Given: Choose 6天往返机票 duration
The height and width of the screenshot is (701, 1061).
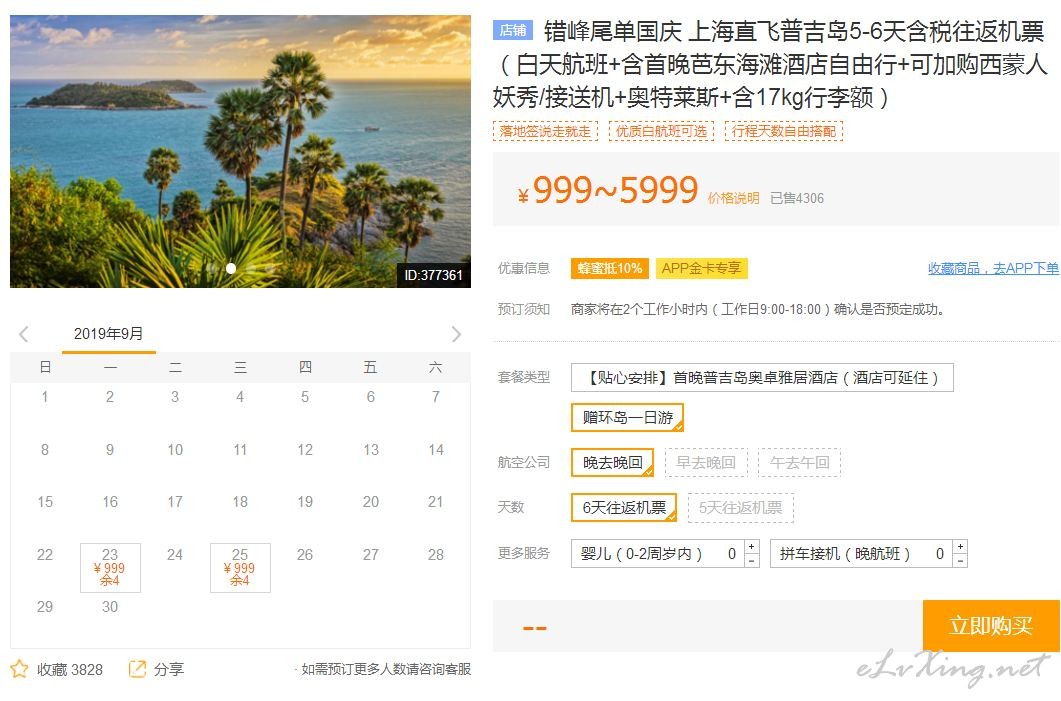Looking at the screenshot, I should tap(624, 507).
